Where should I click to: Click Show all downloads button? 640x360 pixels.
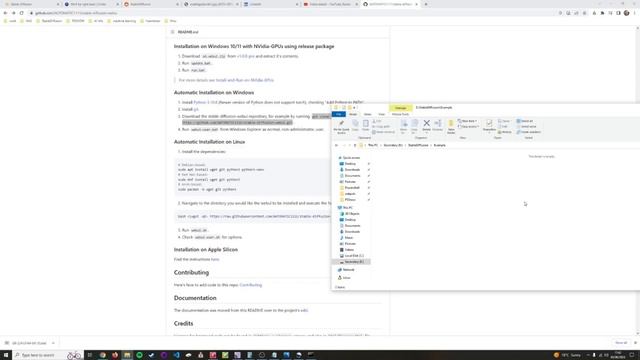(x=621, y=343)
